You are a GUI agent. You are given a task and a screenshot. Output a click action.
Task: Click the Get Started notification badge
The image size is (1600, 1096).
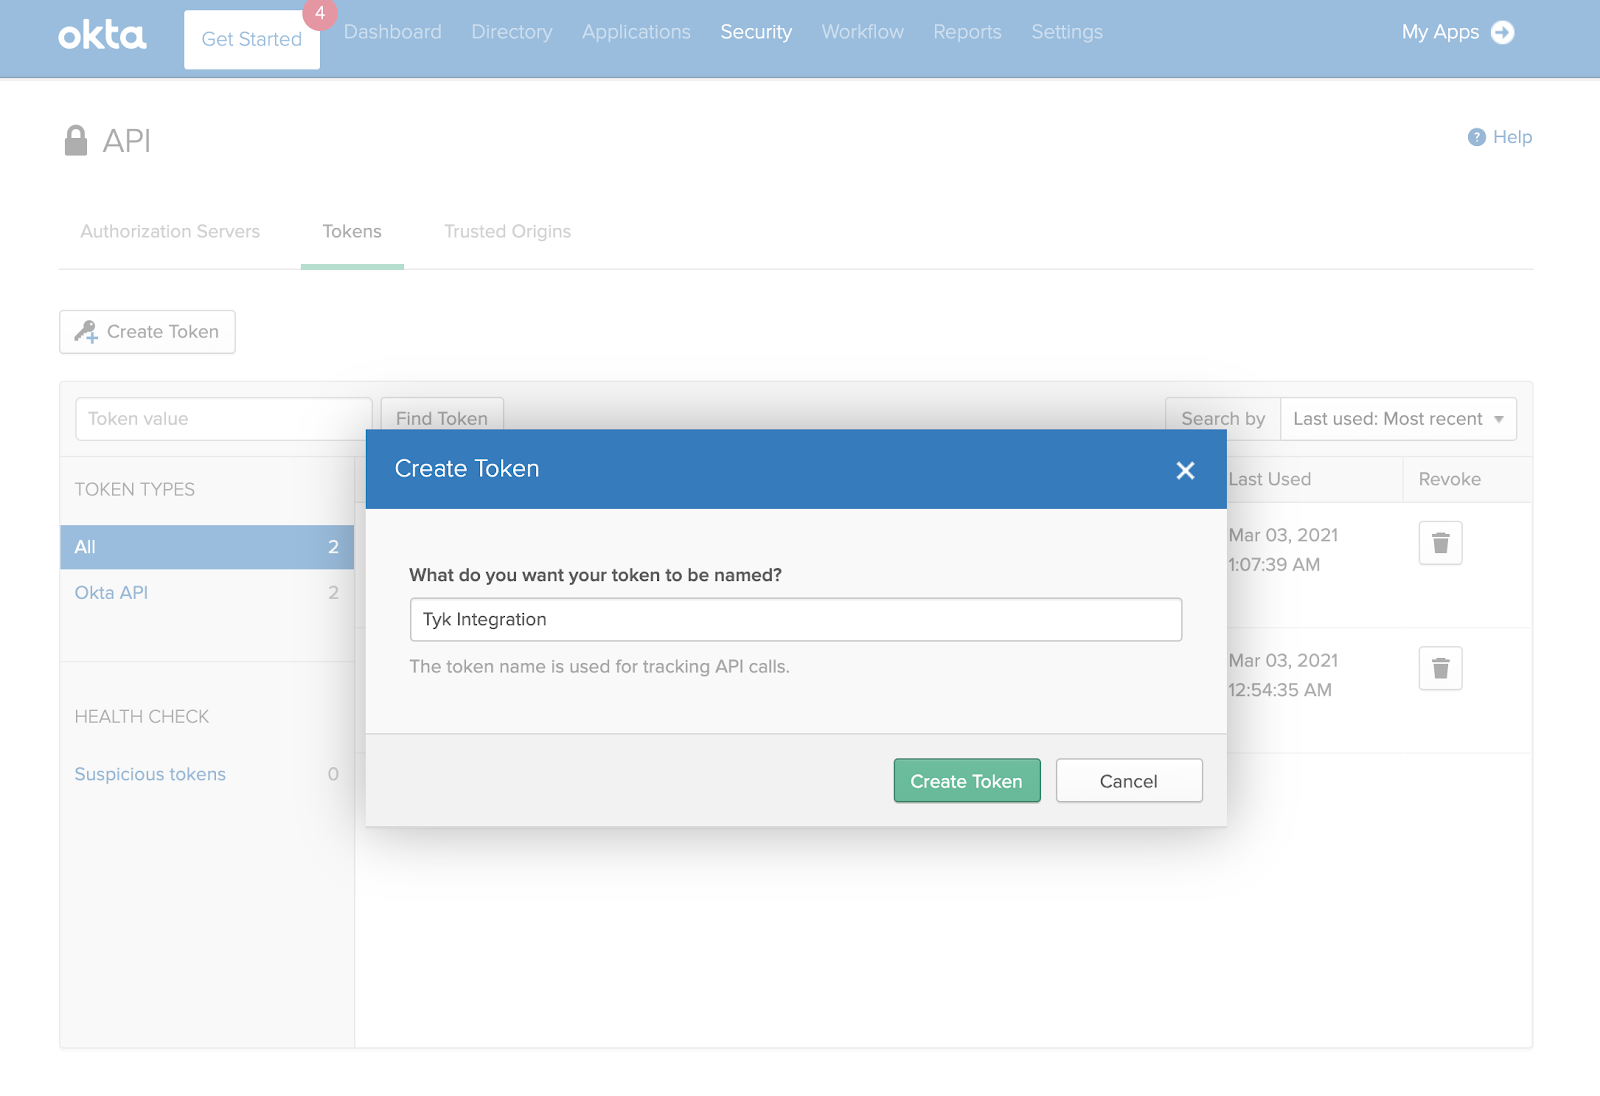[x=320, y=14]
